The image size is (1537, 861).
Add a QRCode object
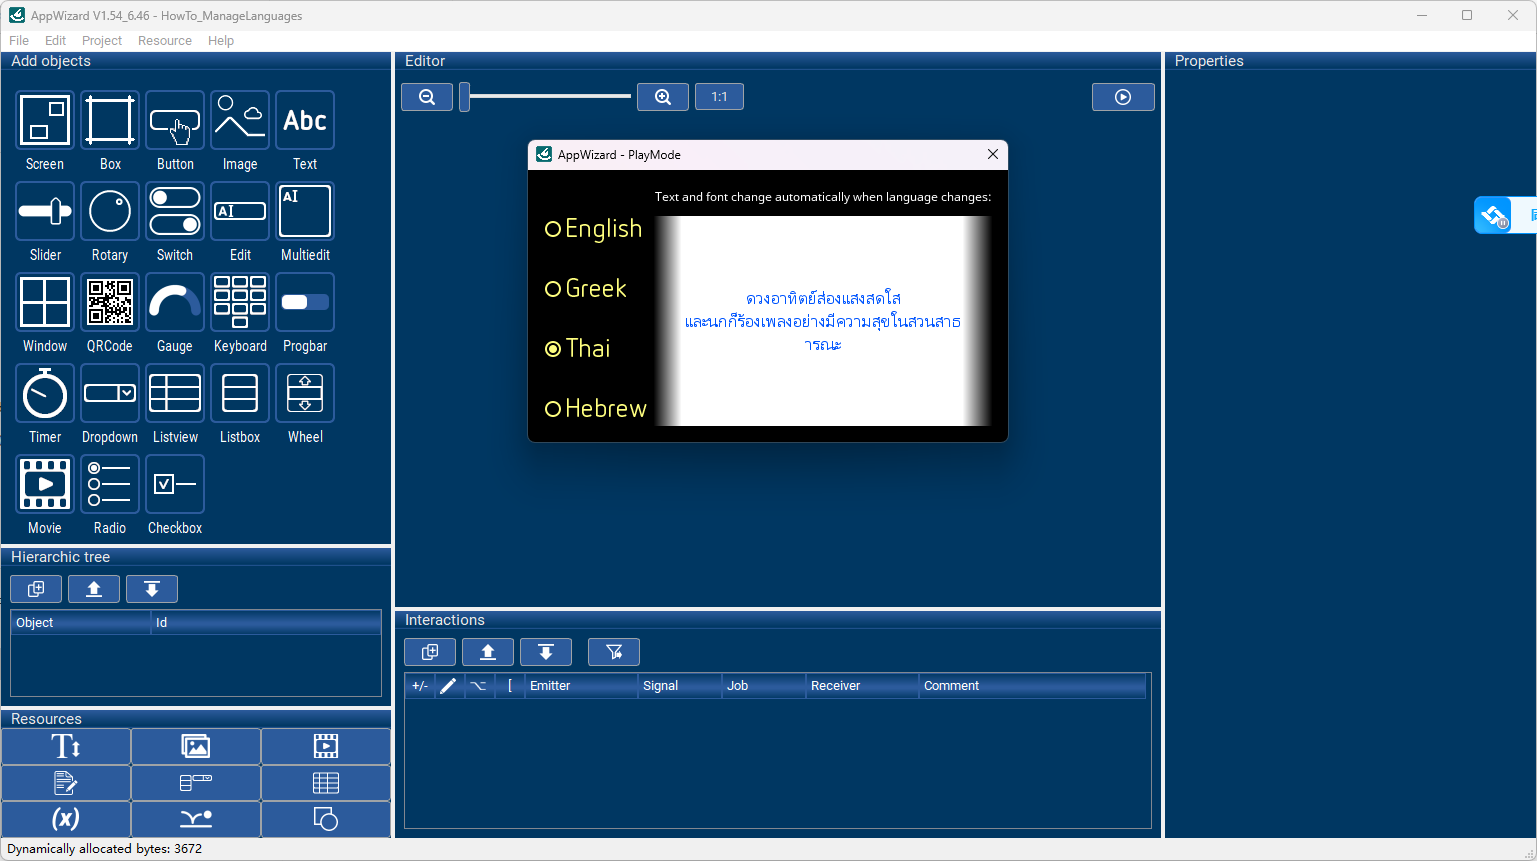tap(110, 302)
